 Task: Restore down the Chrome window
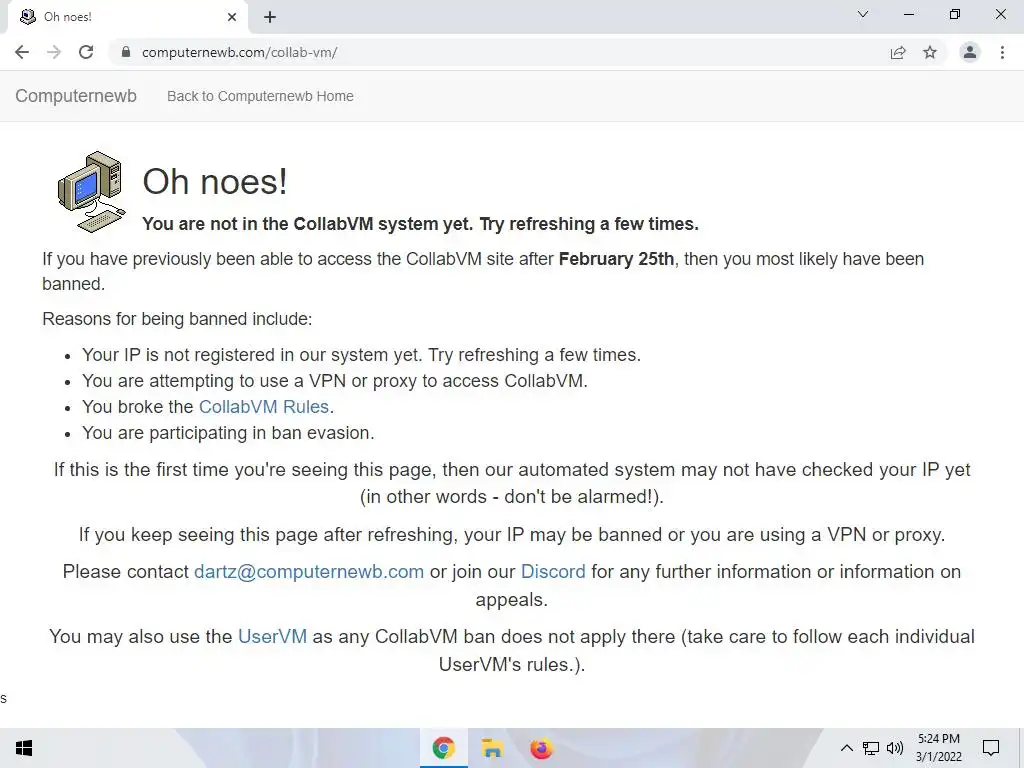[955, 14]
